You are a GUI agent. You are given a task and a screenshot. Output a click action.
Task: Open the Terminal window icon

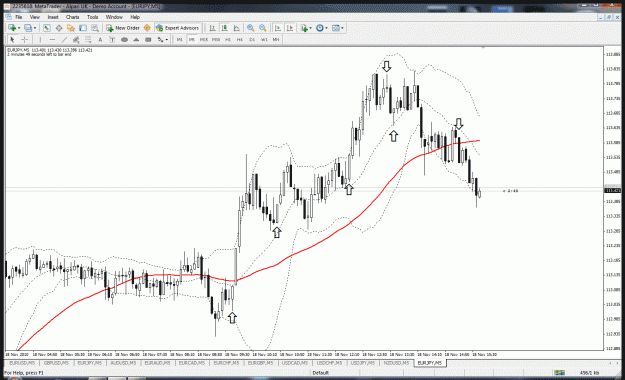click(x=83, y=28)
